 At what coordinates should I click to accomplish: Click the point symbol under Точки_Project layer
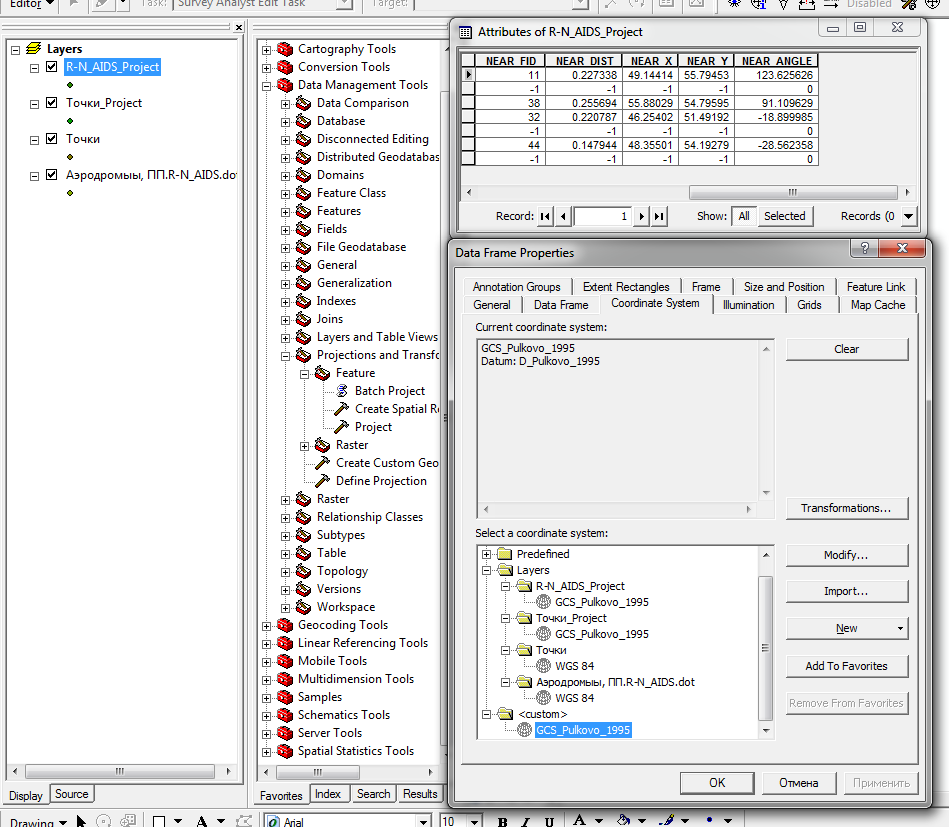pos(70,121)
